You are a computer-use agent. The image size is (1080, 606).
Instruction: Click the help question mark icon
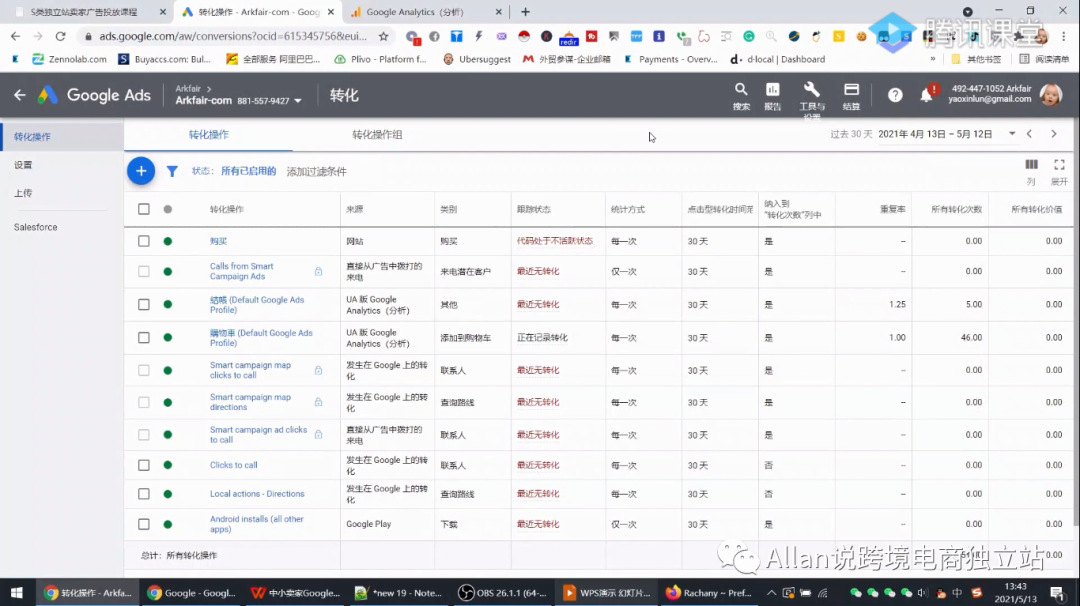point(895,95)
